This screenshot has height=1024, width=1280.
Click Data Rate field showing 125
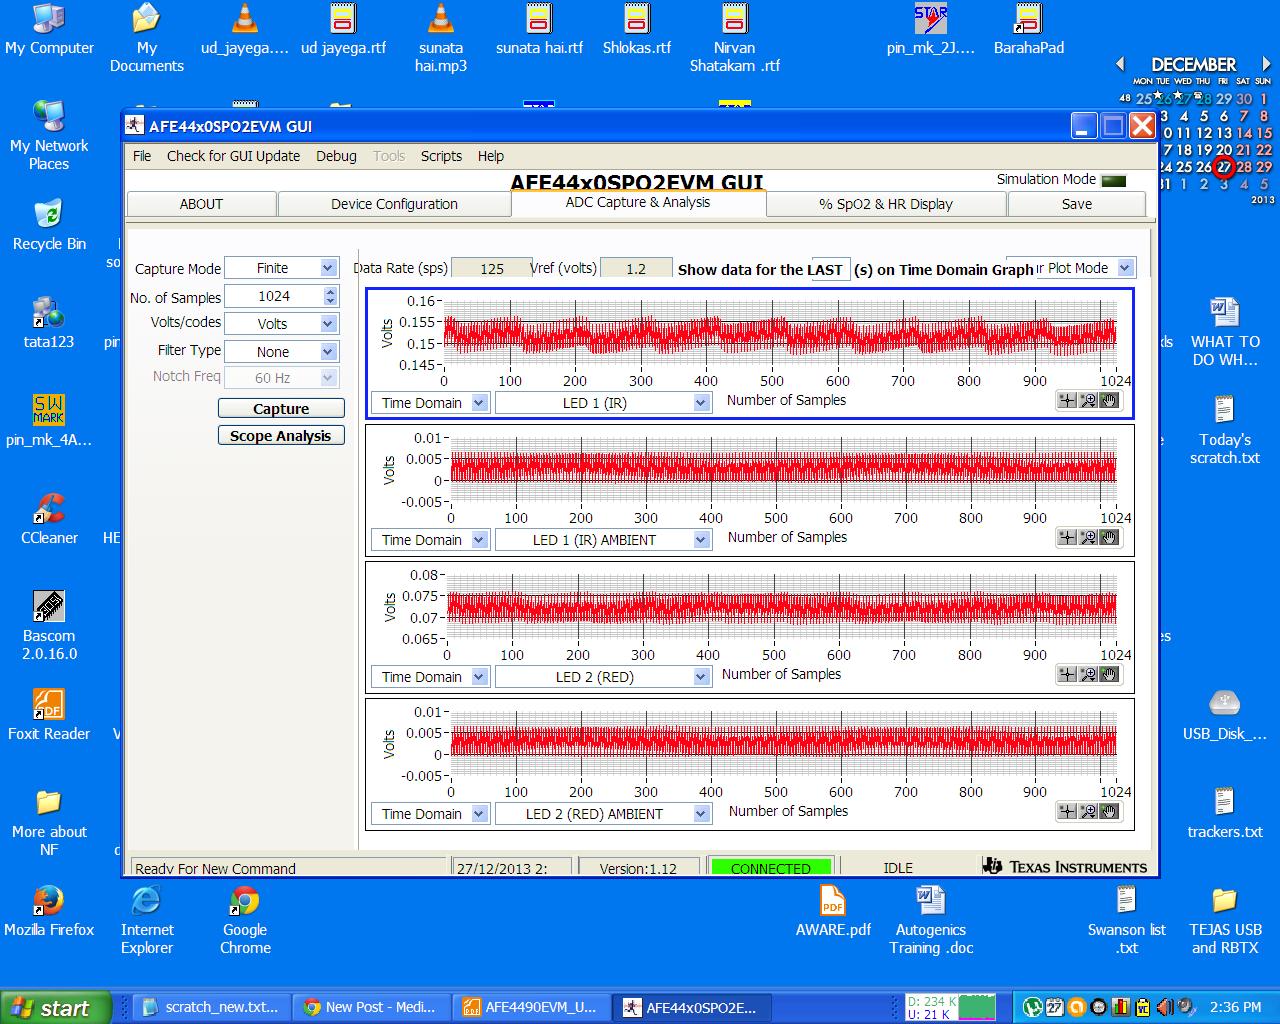pos(492,268)
